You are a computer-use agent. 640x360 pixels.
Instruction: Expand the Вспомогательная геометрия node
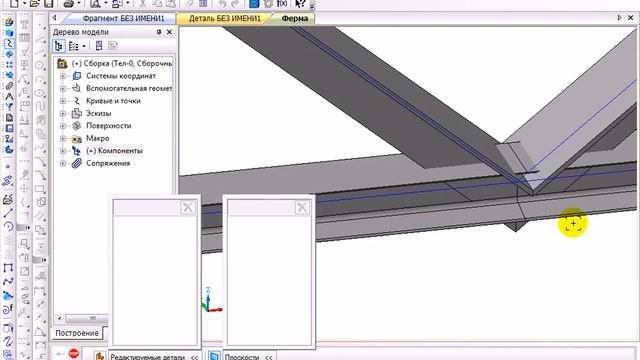[x=63, y=88]
